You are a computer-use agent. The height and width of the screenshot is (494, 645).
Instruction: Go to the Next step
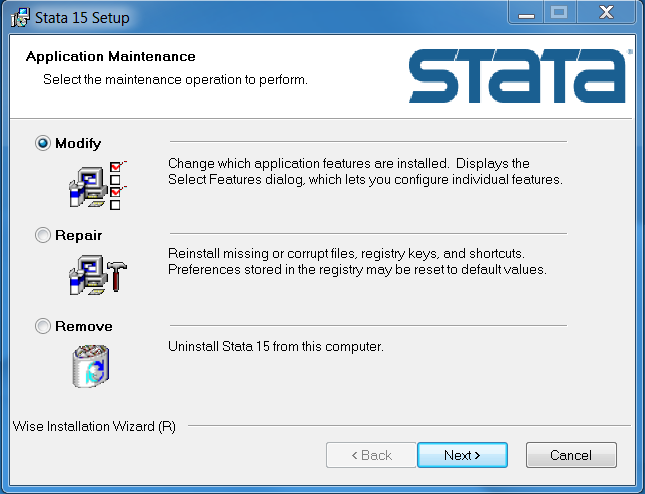pyautogui.click(x=462, y=455)
